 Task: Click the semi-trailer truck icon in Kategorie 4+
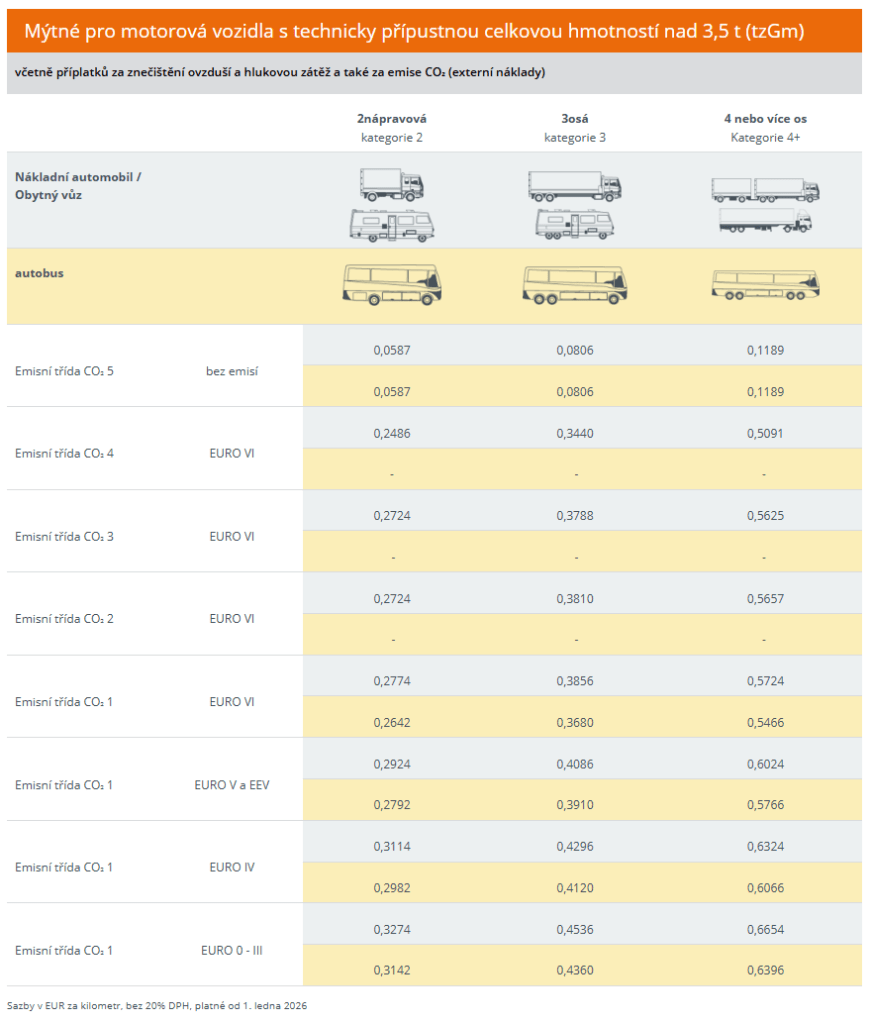click(765, 221)
